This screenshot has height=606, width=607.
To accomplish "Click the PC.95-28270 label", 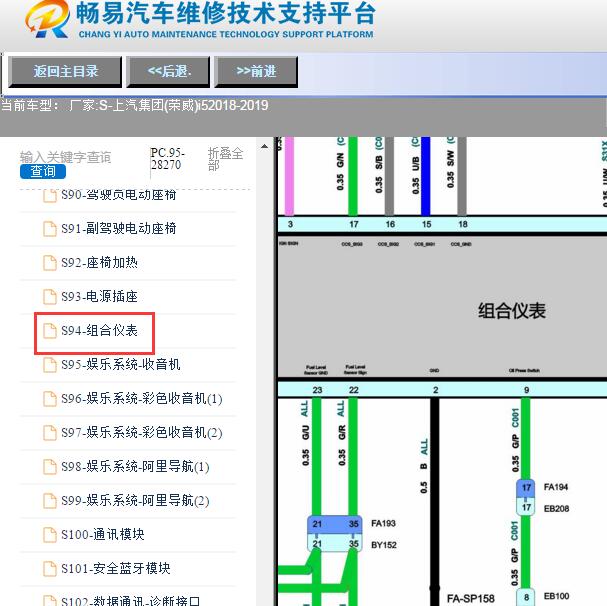I will pyautogui.click(x=167, y=159).
